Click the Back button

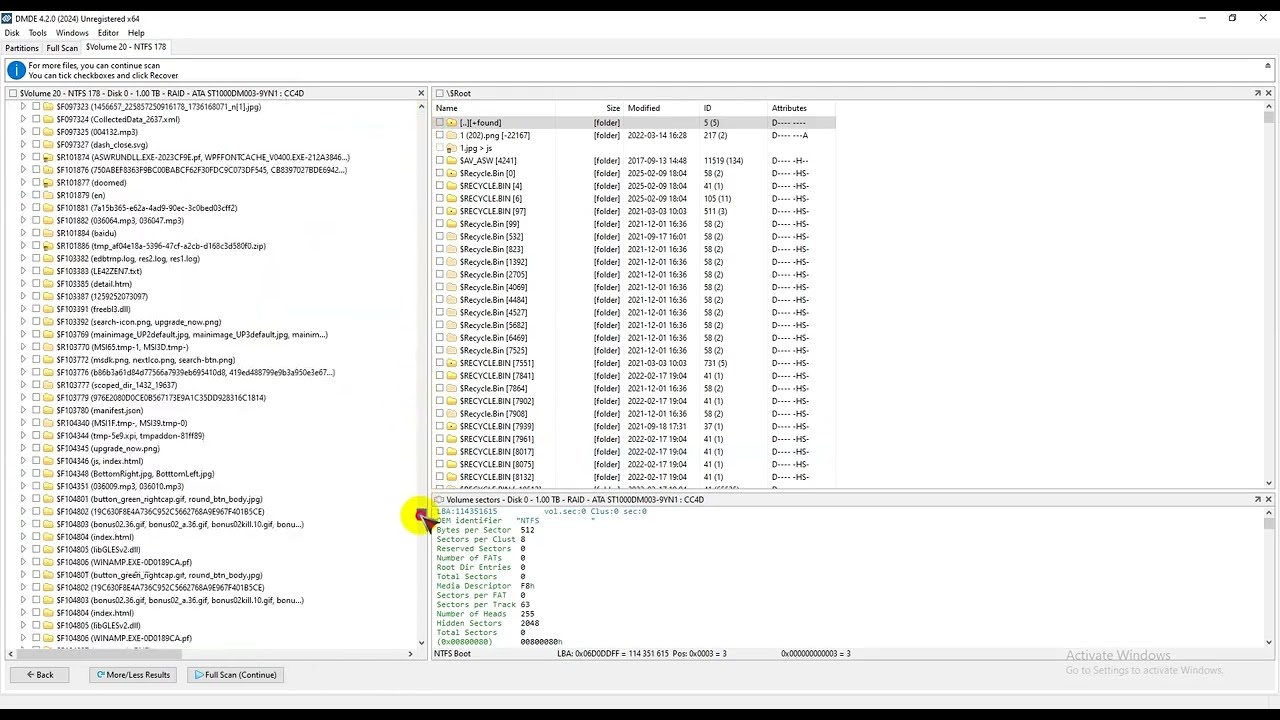[x=41, y=675]
